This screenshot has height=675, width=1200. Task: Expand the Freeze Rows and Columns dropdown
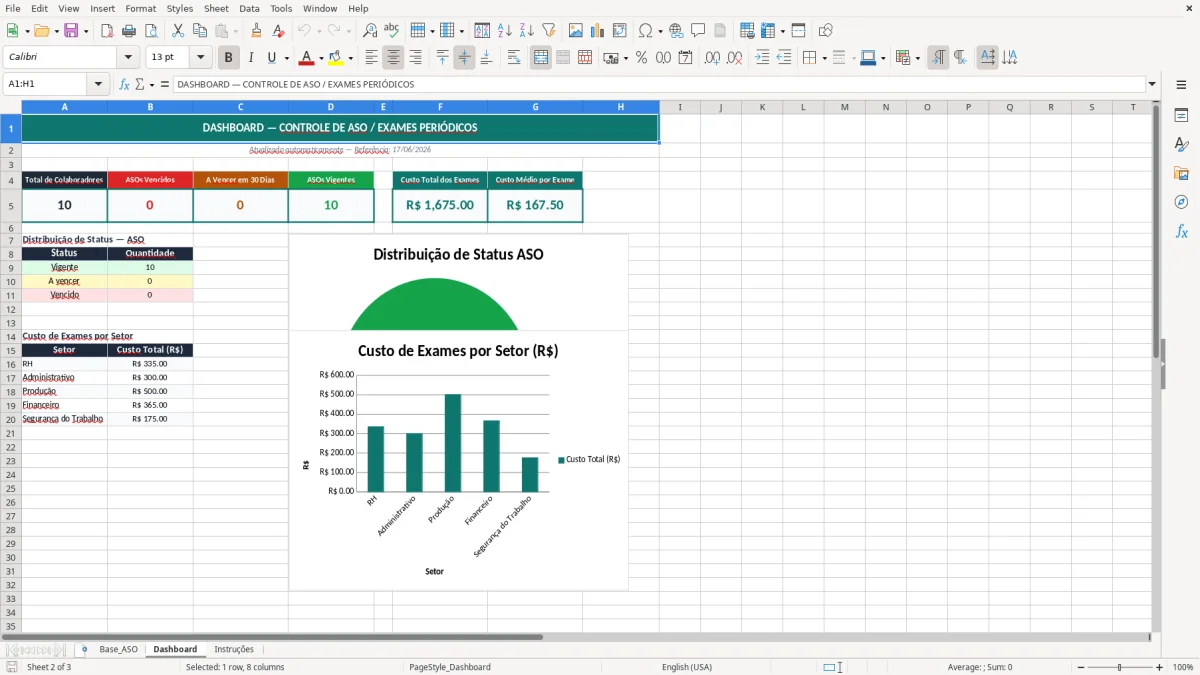(x=782, y=31)
